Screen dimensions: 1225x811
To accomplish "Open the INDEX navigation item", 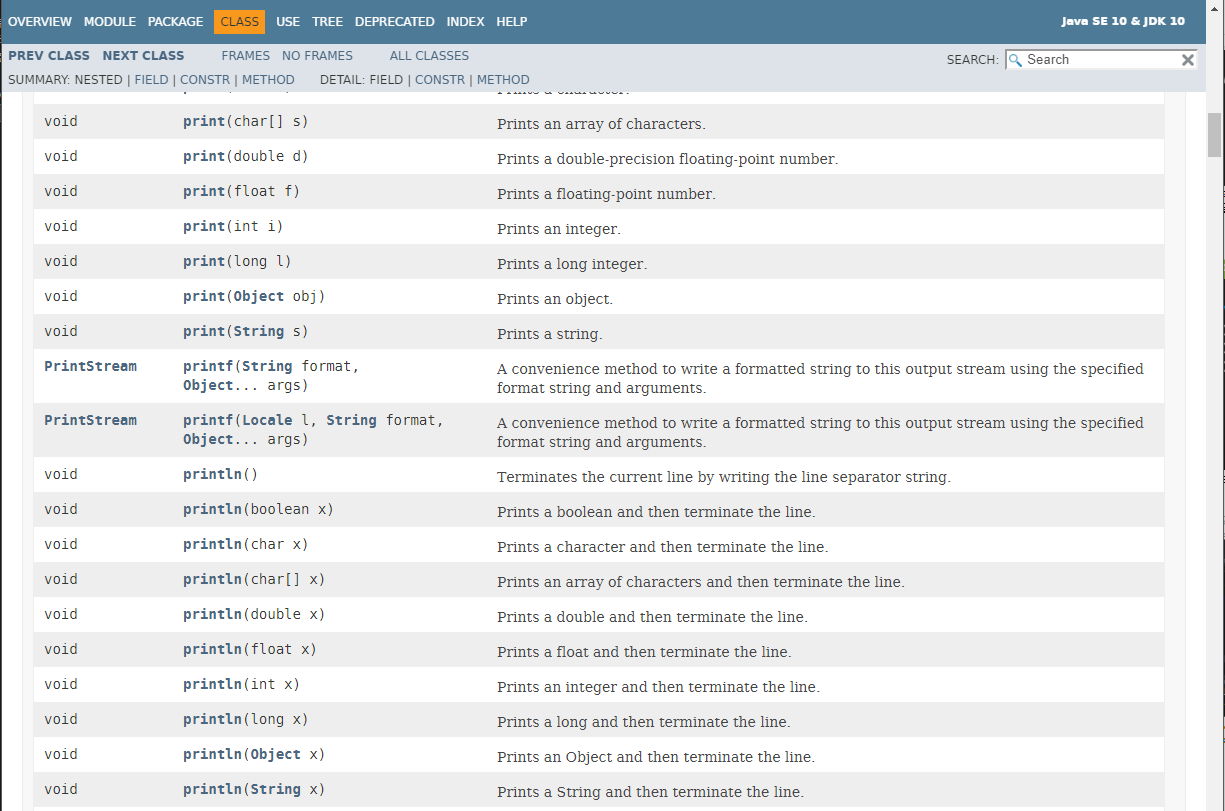I will 465,21.
